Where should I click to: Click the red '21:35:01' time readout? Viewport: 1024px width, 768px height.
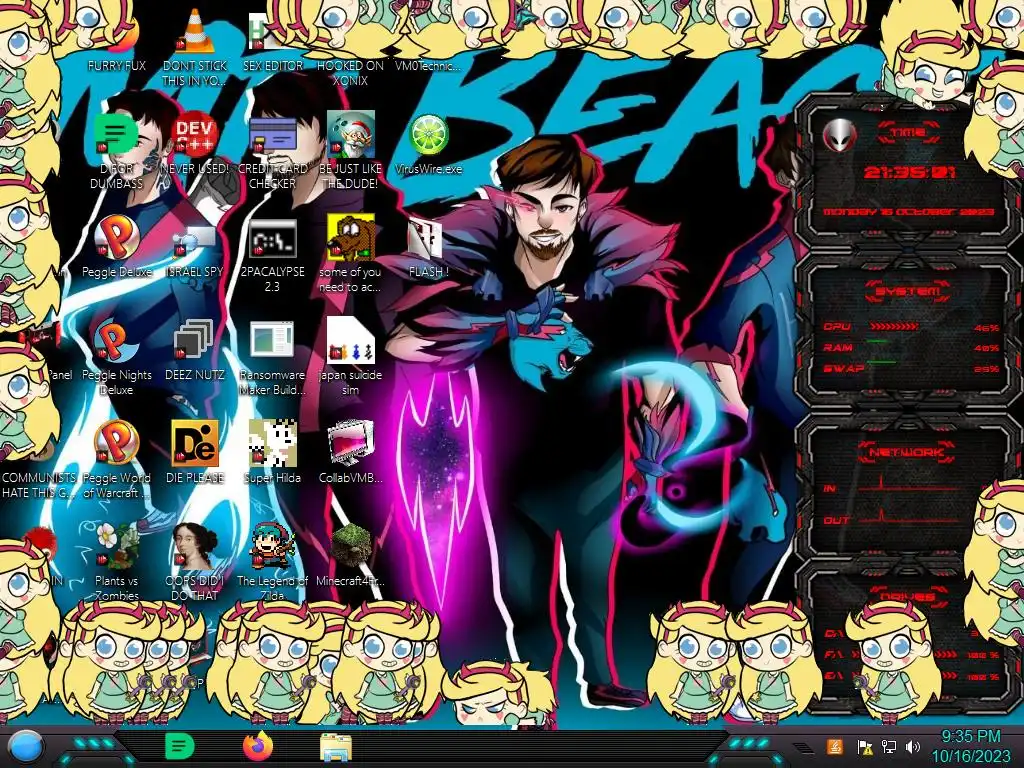pos(909,172)
